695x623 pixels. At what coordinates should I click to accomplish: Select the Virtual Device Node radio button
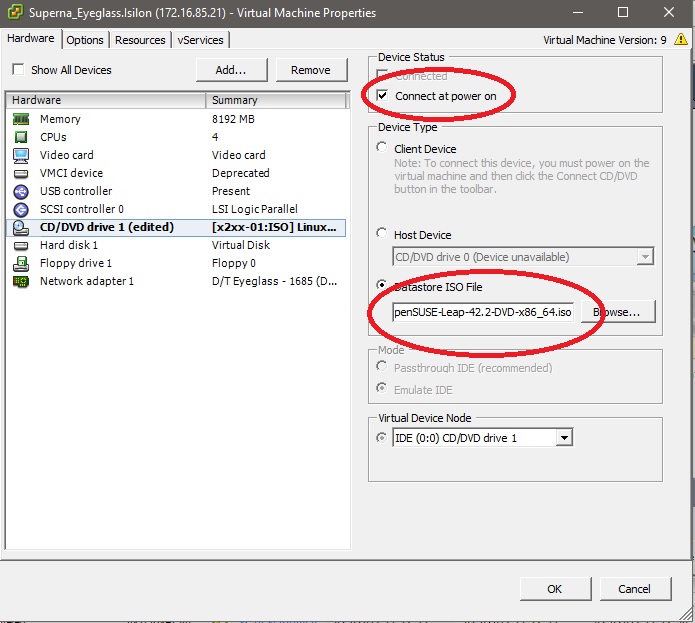tap(381, 438)
